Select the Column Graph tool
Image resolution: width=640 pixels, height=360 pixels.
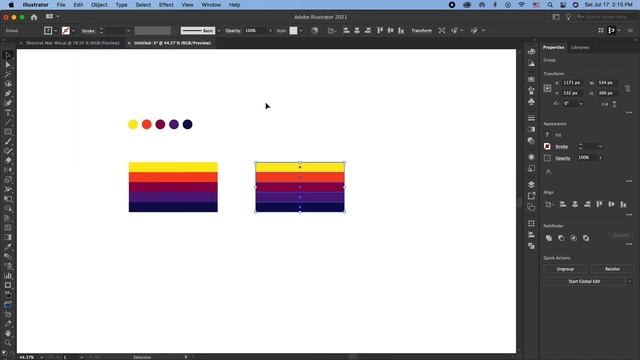tap(8, 276)
